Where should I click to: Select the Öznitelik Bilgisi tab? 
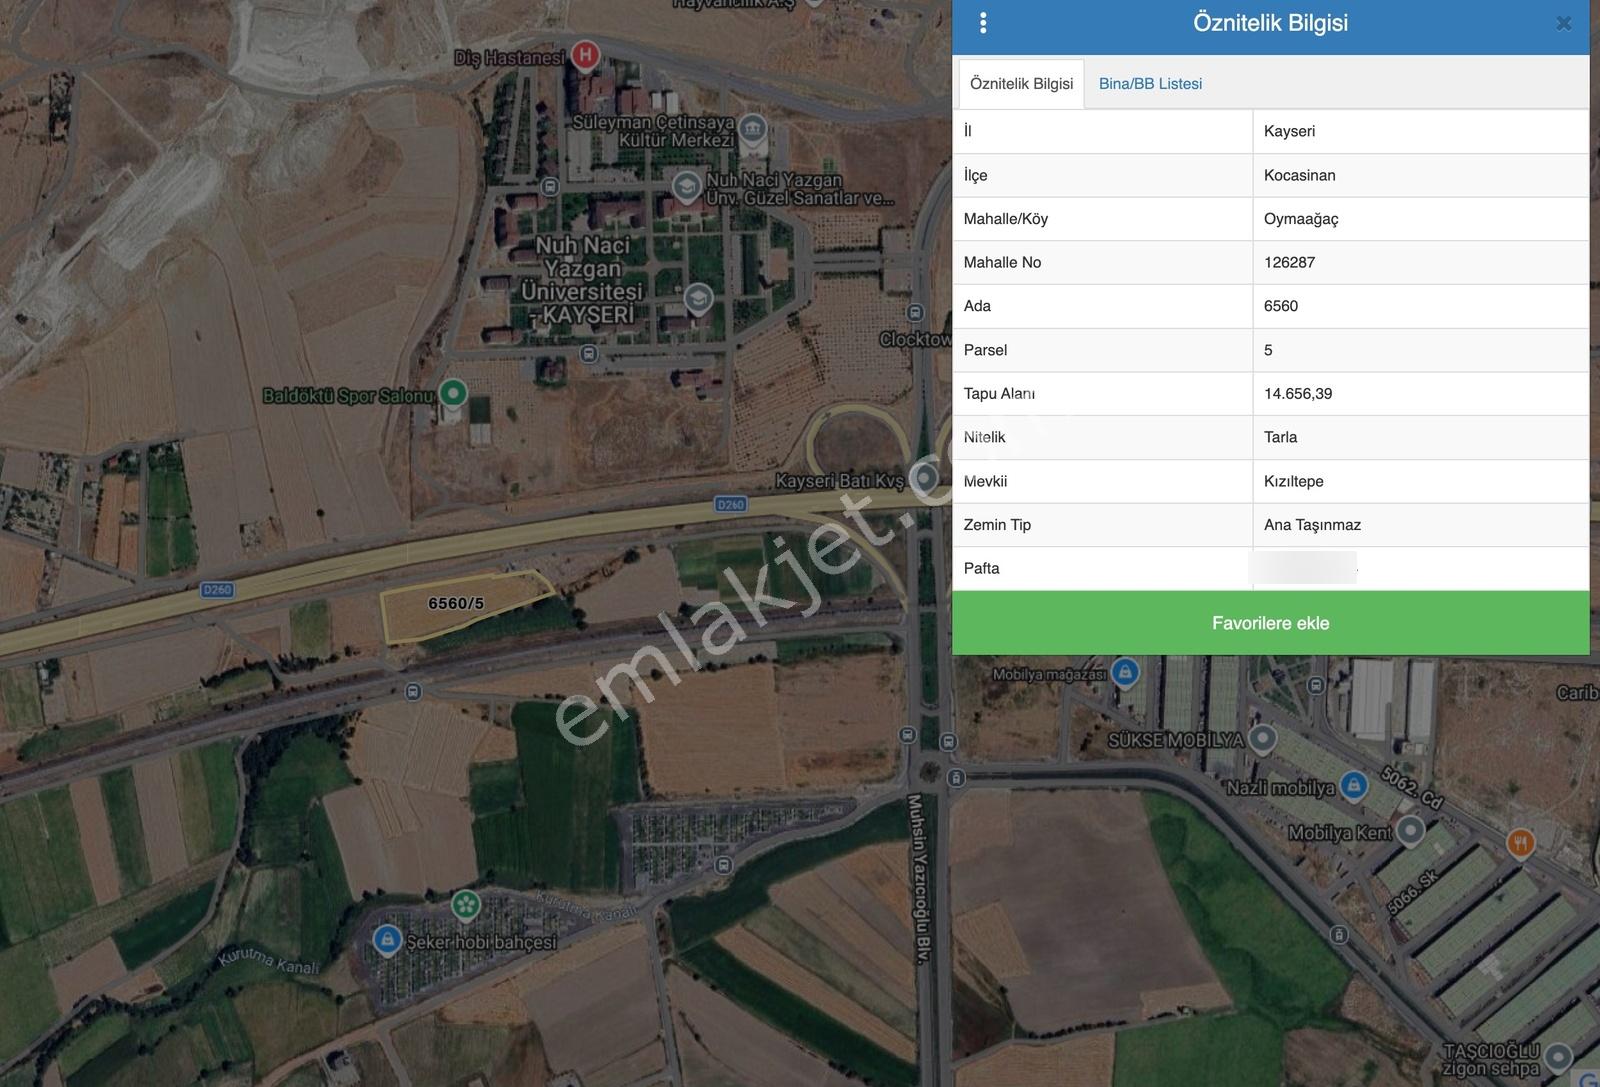click(1021, 84)
